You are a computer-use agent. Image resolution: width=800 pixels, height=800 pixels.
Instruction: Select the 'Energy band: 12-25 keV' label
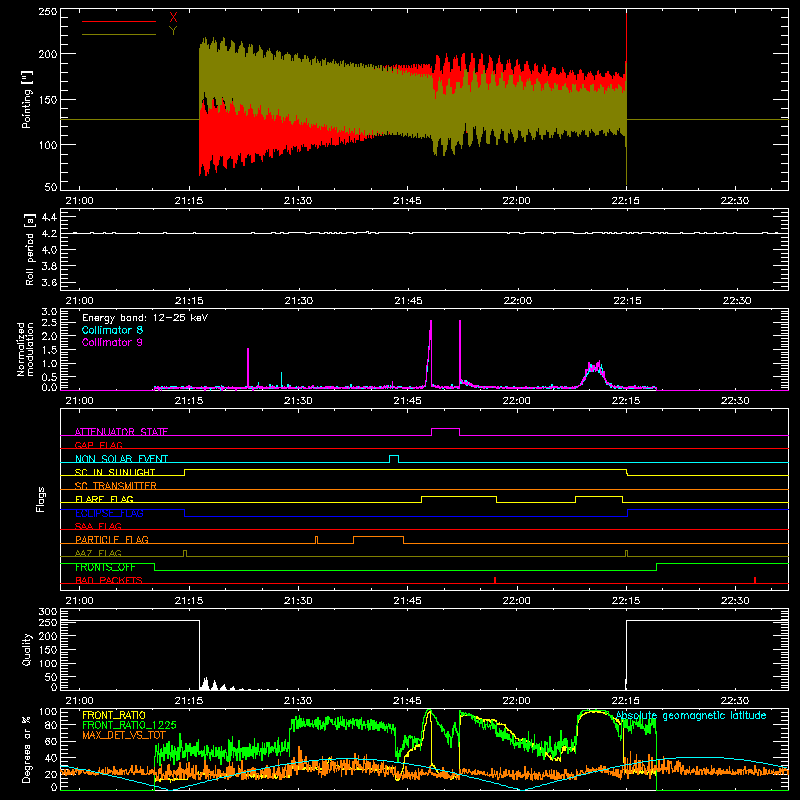[145, 318]
